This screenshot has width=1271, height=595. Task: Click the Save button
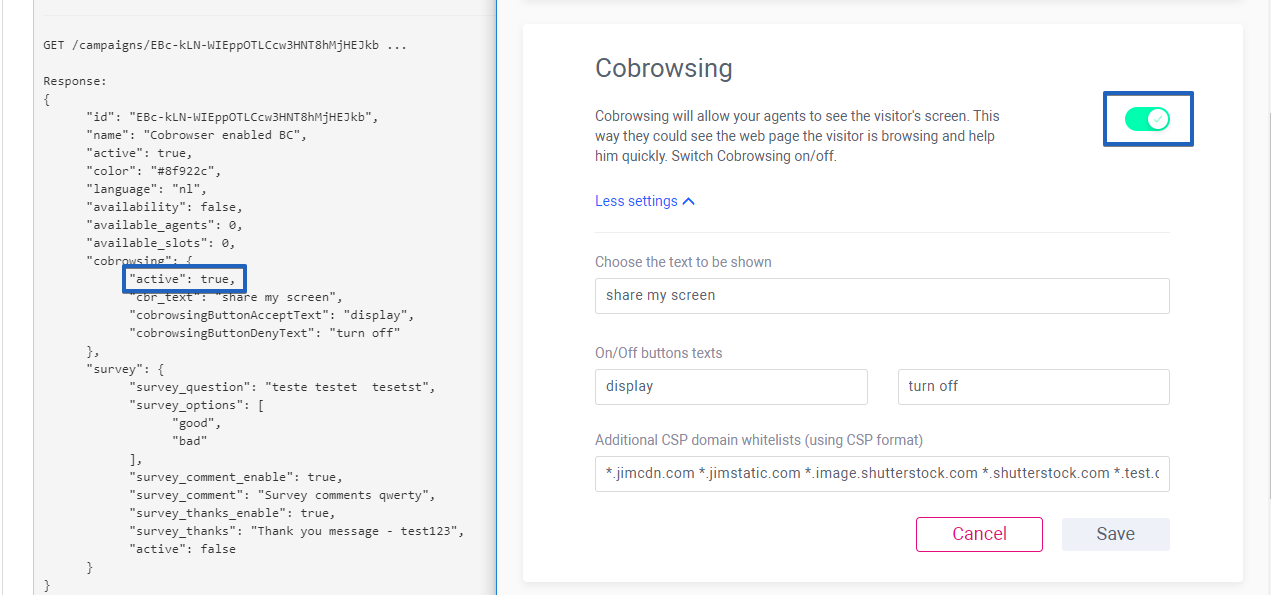1115,533
